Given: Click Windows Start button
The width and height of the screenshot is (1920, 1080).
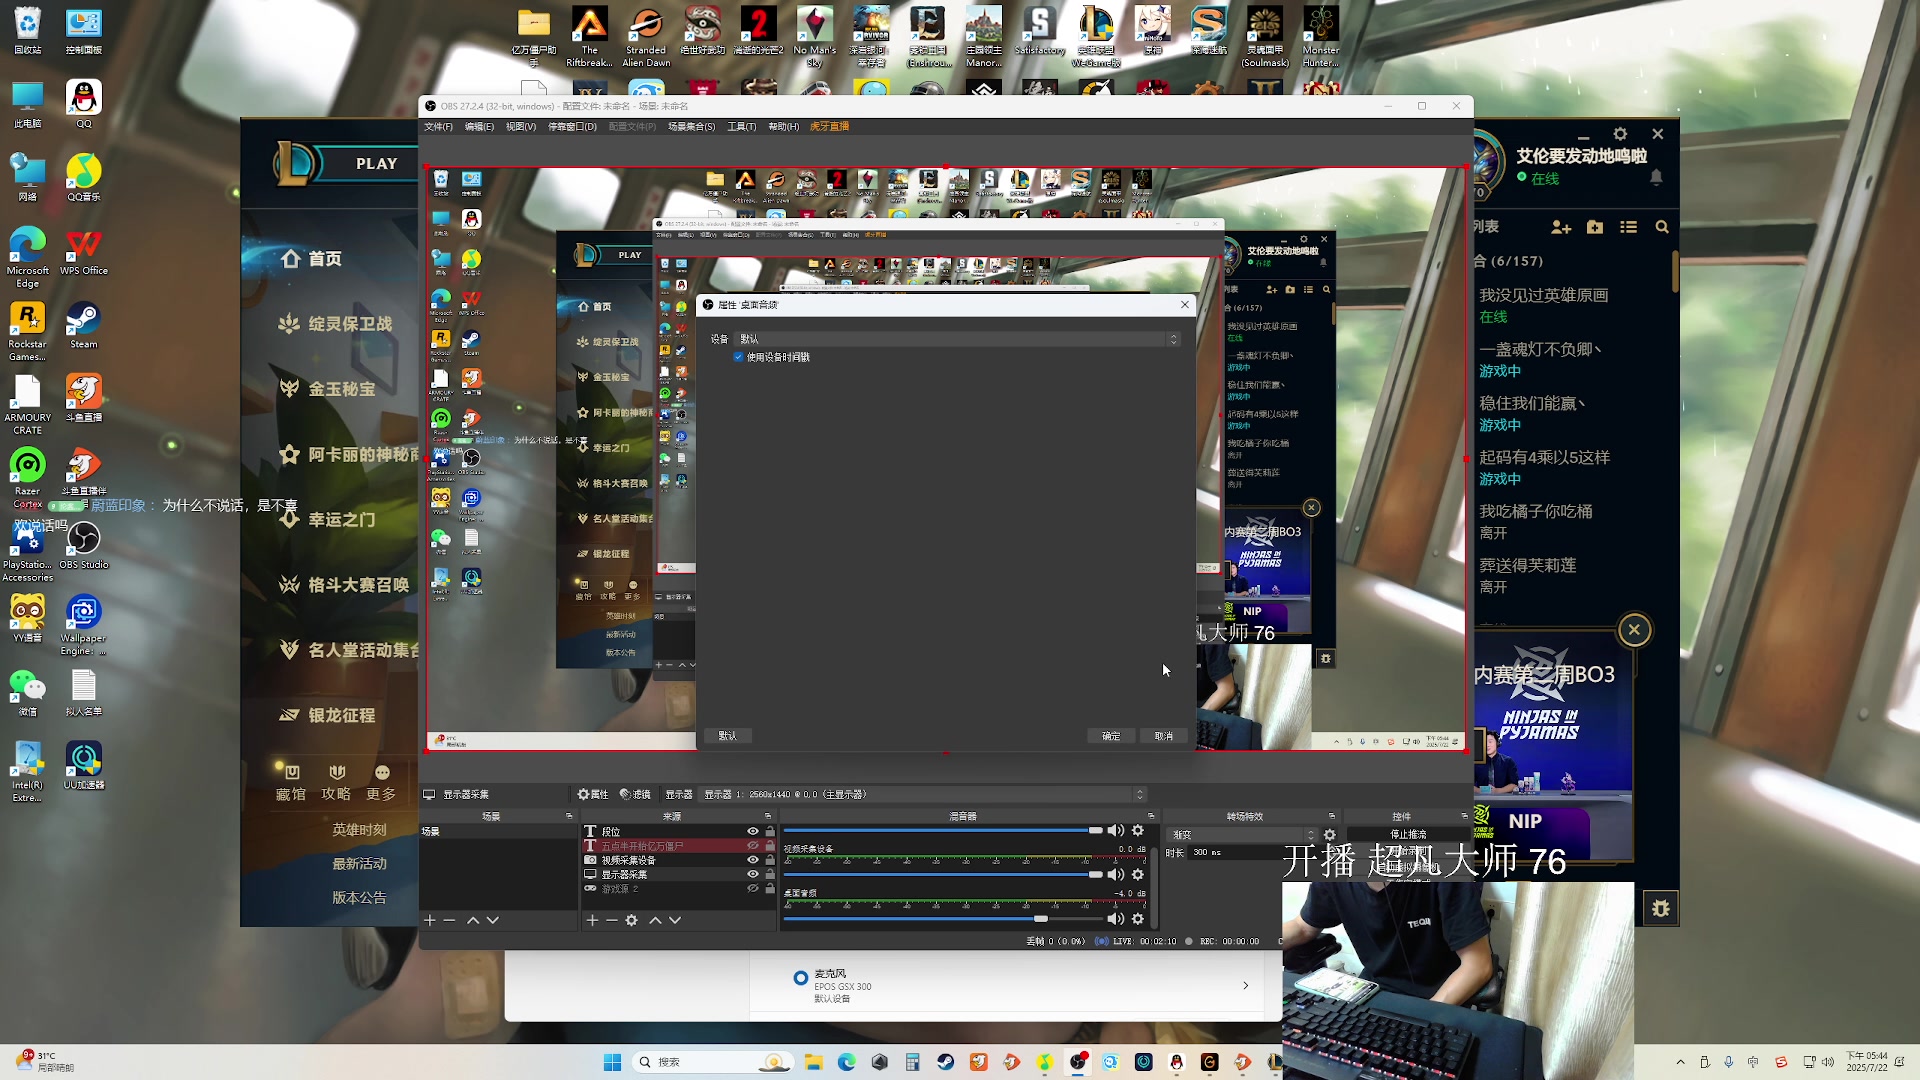Looking at the screenshot, I should pos(613,1062).
